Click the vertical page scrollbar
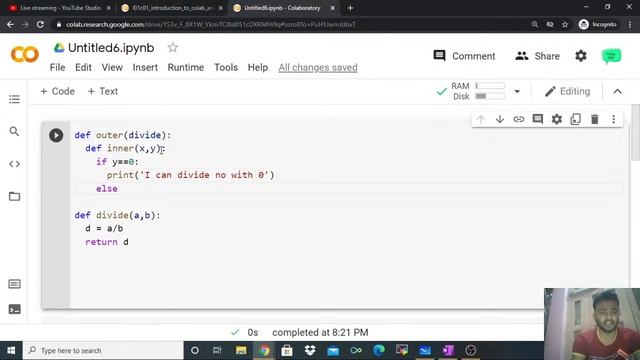640x360 pixels. 635,134
